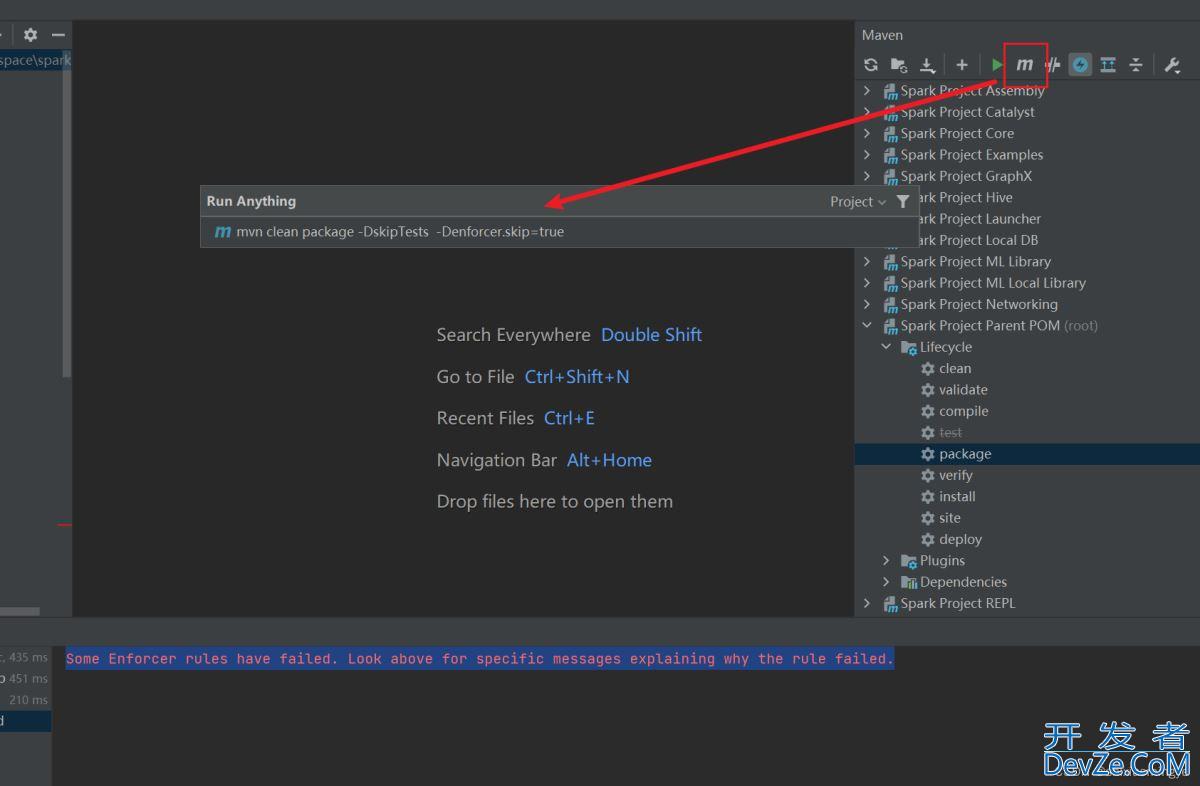Download sources and documentation icon
The height and width of the screenshot is (786, 1200).
[928, 65]
